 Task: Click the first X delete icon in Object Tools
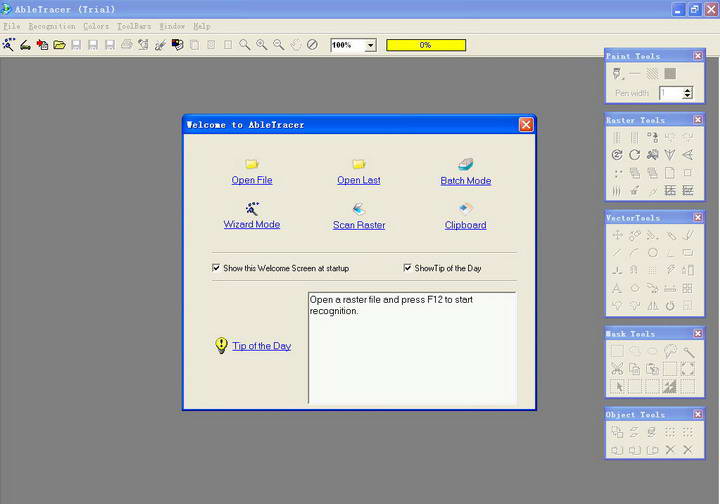coord(670,450)
